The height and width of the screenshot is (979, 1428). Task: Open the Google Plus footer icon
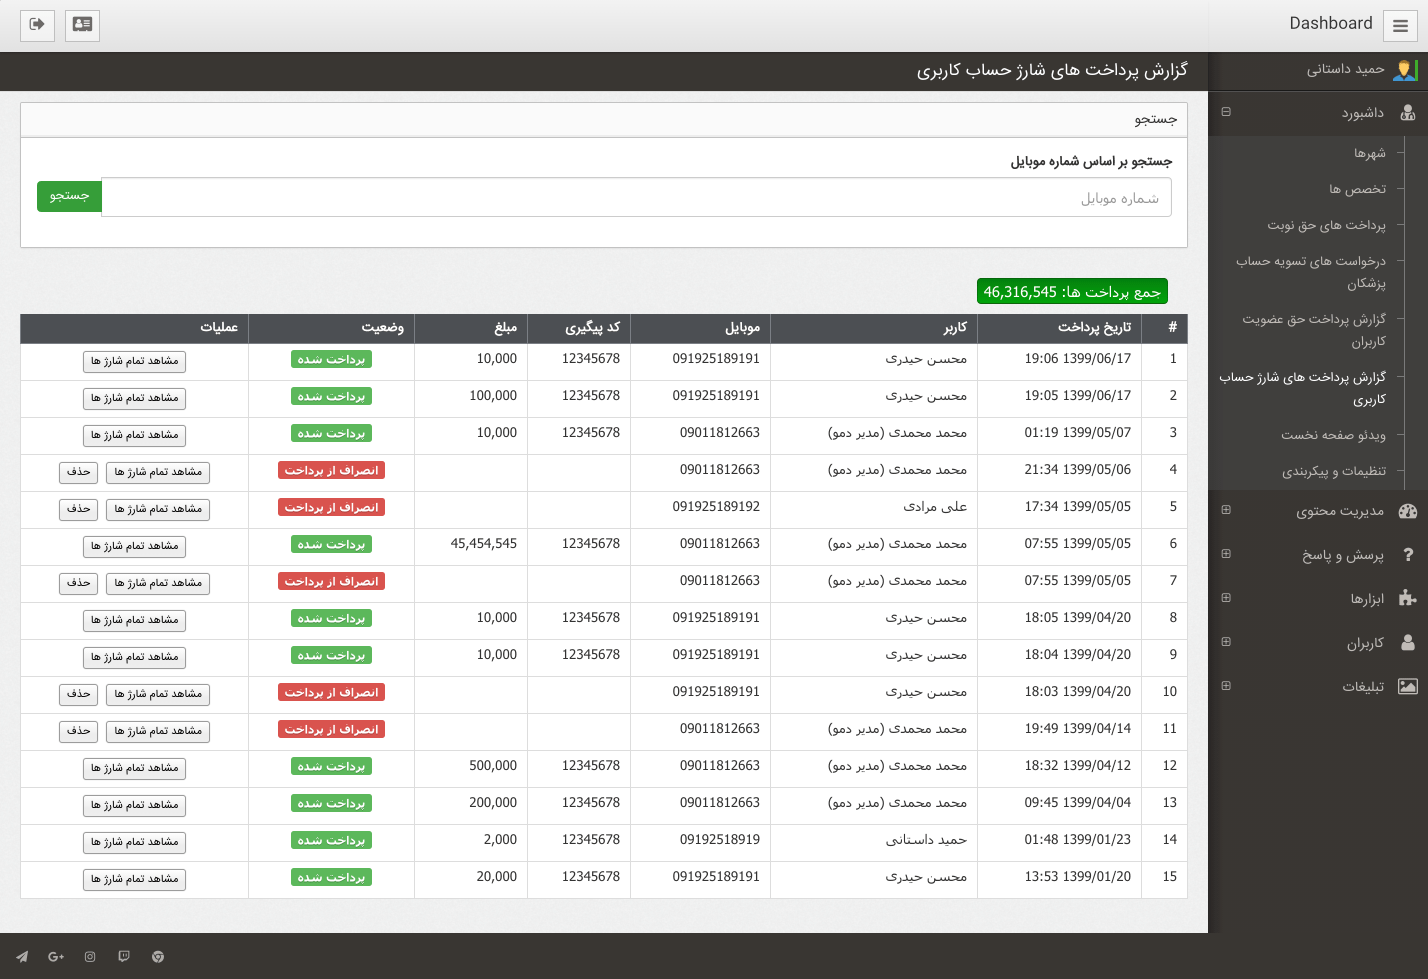tap(56, 957)
